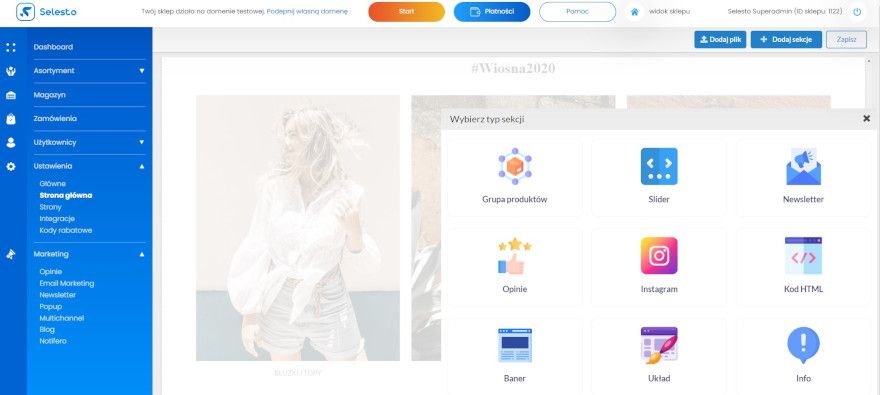
Task: Select Kody rabatowe under Ustawienia
Action: [x=66, y=231]
